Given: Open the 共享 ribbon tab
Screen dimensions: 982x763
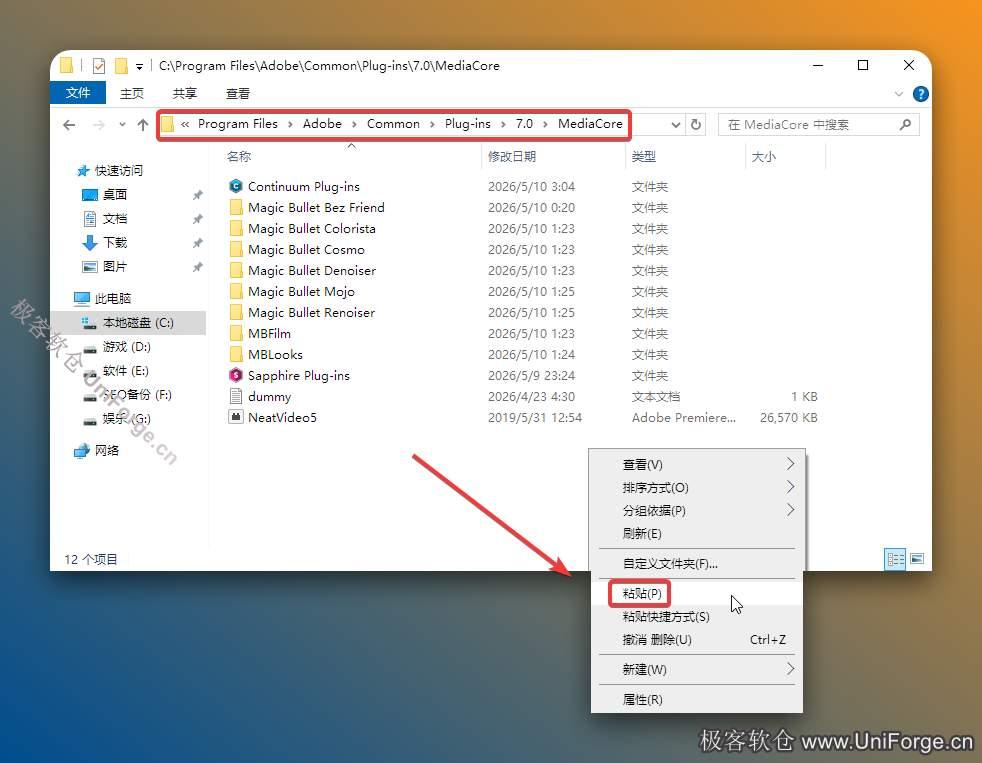Looking at the screenshot, I should coord(185,93).
